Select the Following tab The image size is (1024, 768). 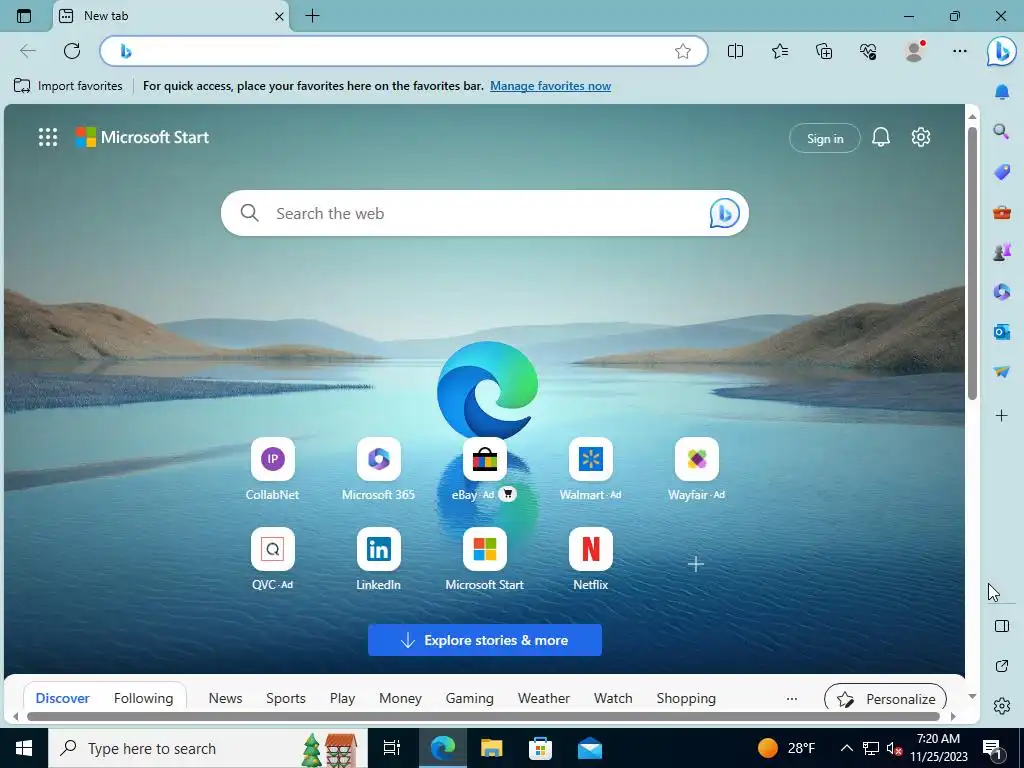[144, 698]
